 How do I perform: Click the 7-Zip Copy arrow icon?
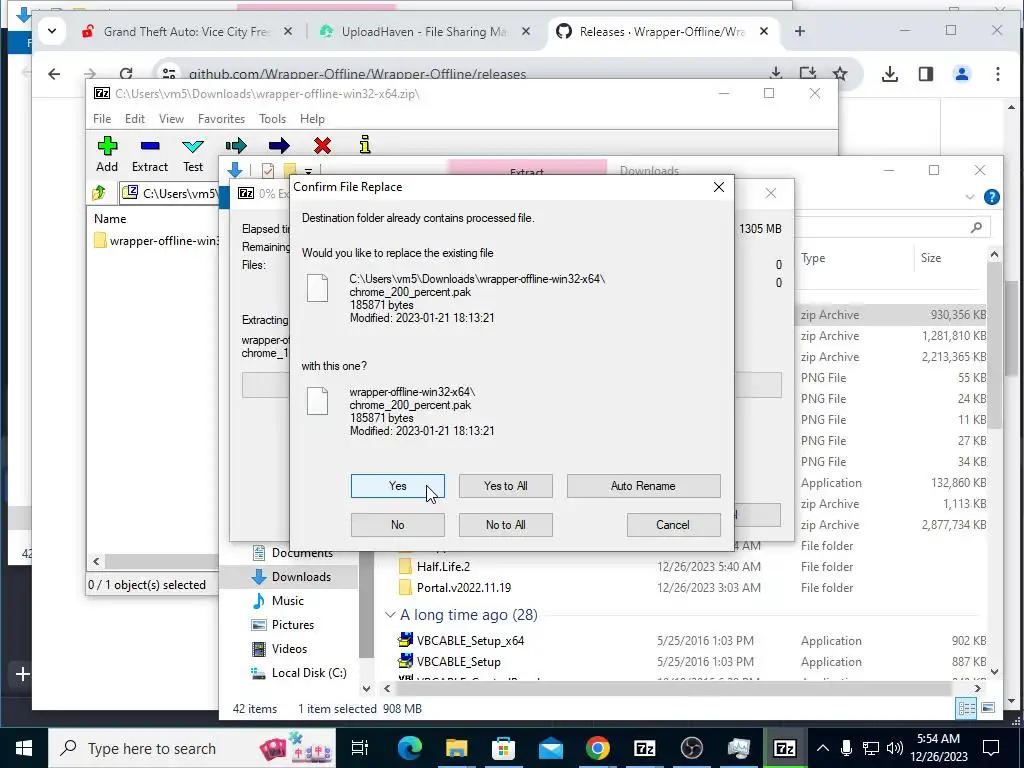click(236, 146)
